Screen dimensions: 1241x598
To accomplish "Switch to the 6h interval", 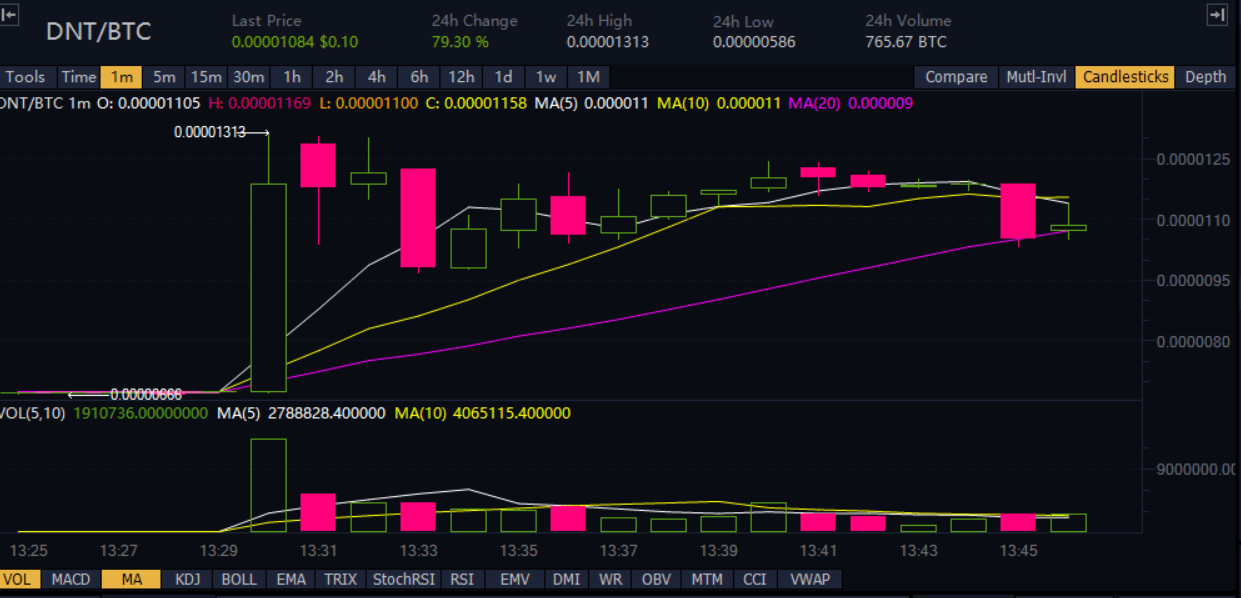I will pyautogui.click(x=418, y=77).
